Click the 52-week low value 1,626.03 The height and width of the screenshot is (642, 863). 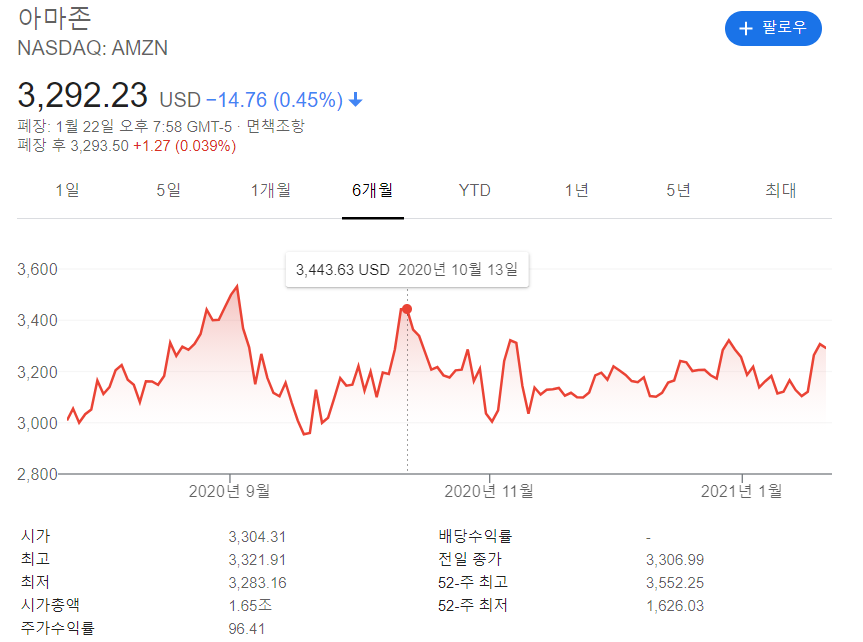tap(675, 606)
